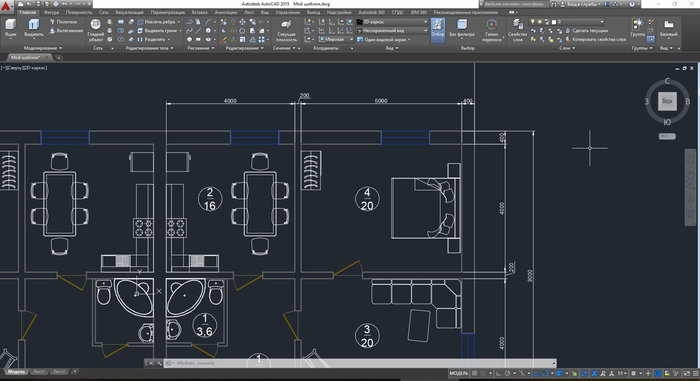Switch to the Лист1 layout tab
The image size is (700, 381).
point(39,372)
